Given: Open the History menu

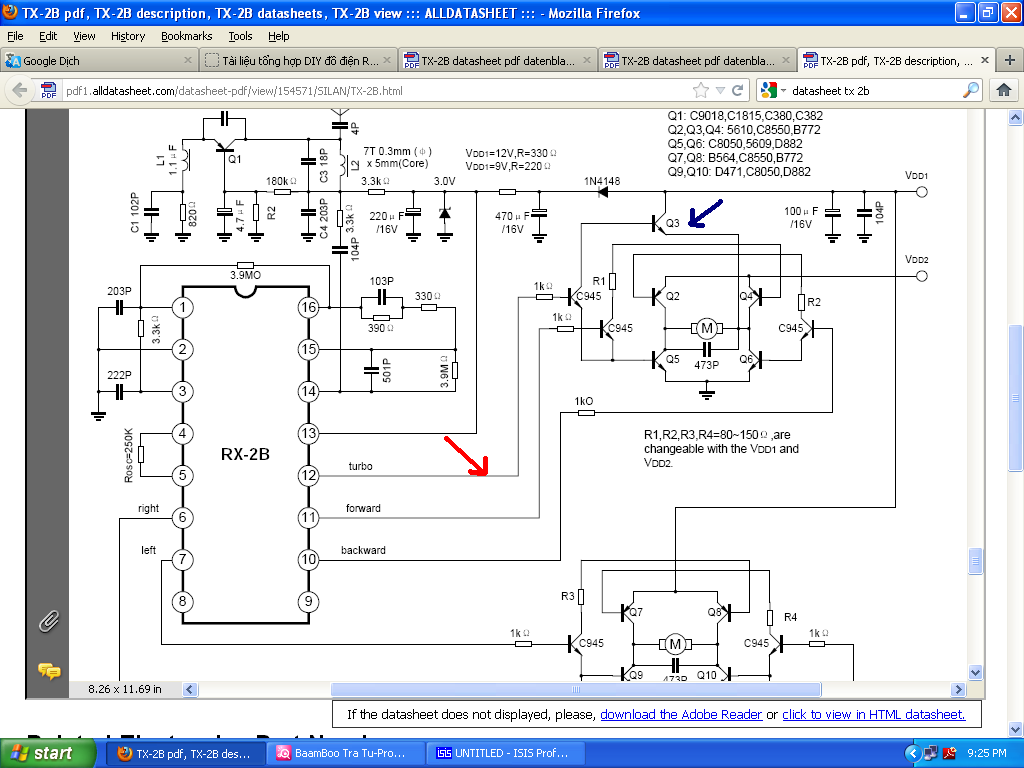Looking at the screenshot, I should 128,37.
